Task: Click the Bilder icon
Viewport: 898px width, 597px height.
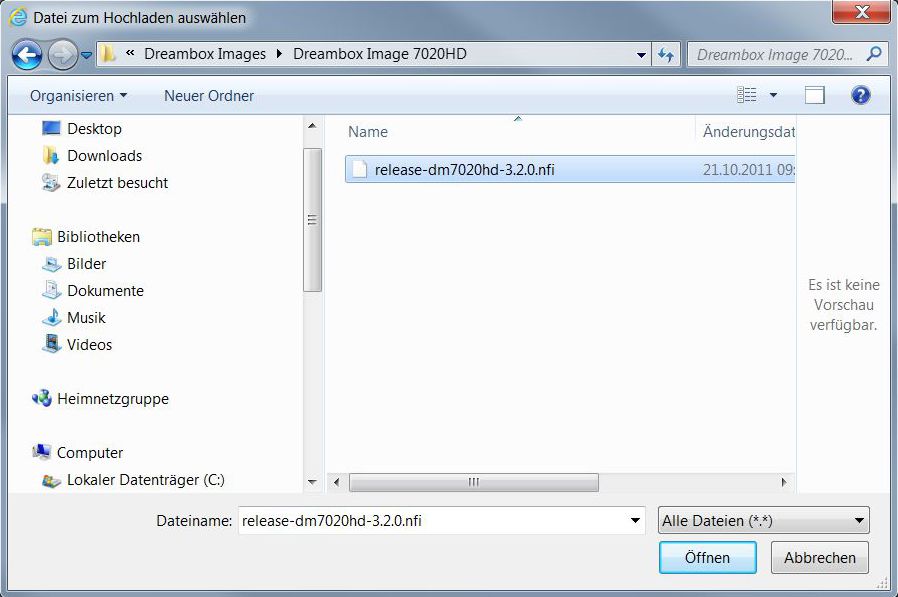Action: pyautogui.click(x=51, y=264)
